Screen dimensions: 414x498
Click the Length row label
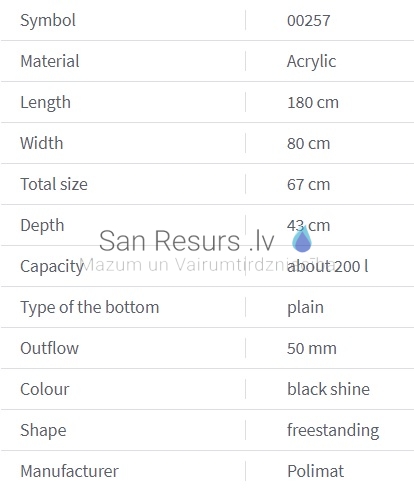click(45, 103)
